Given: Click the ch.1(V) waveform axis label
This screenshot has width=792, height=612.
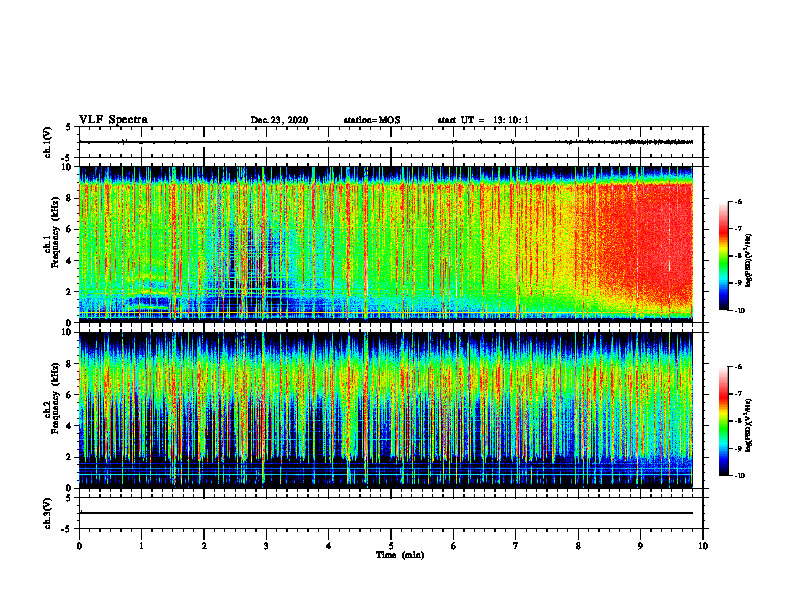Looking at the screenshot, I should coord(48,142).
